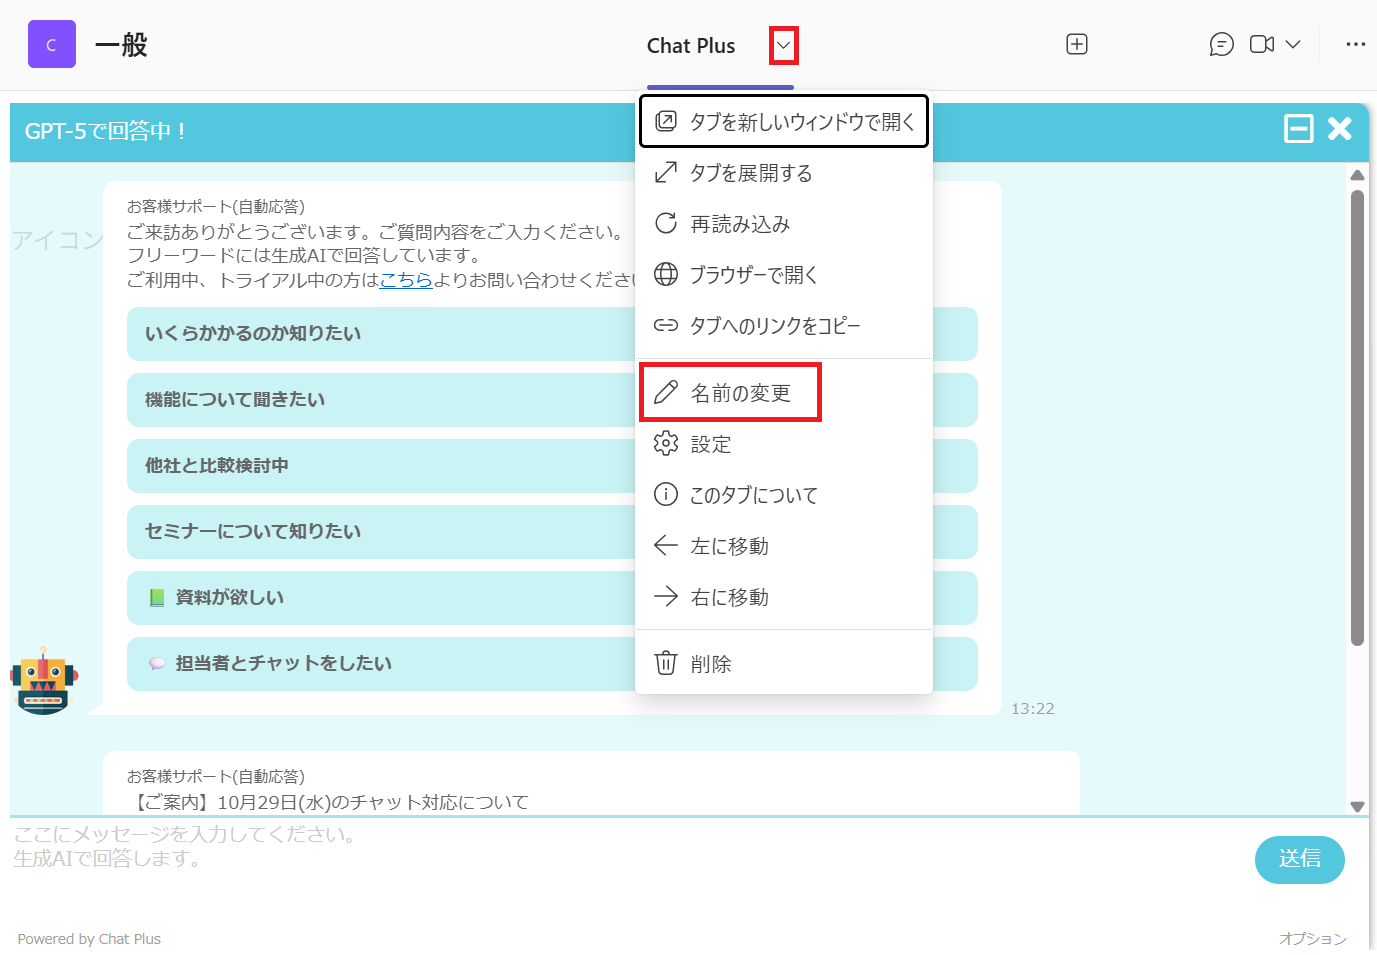
Task: Minimize the GPT-5 chat widget
Action: coord(1298,129)
